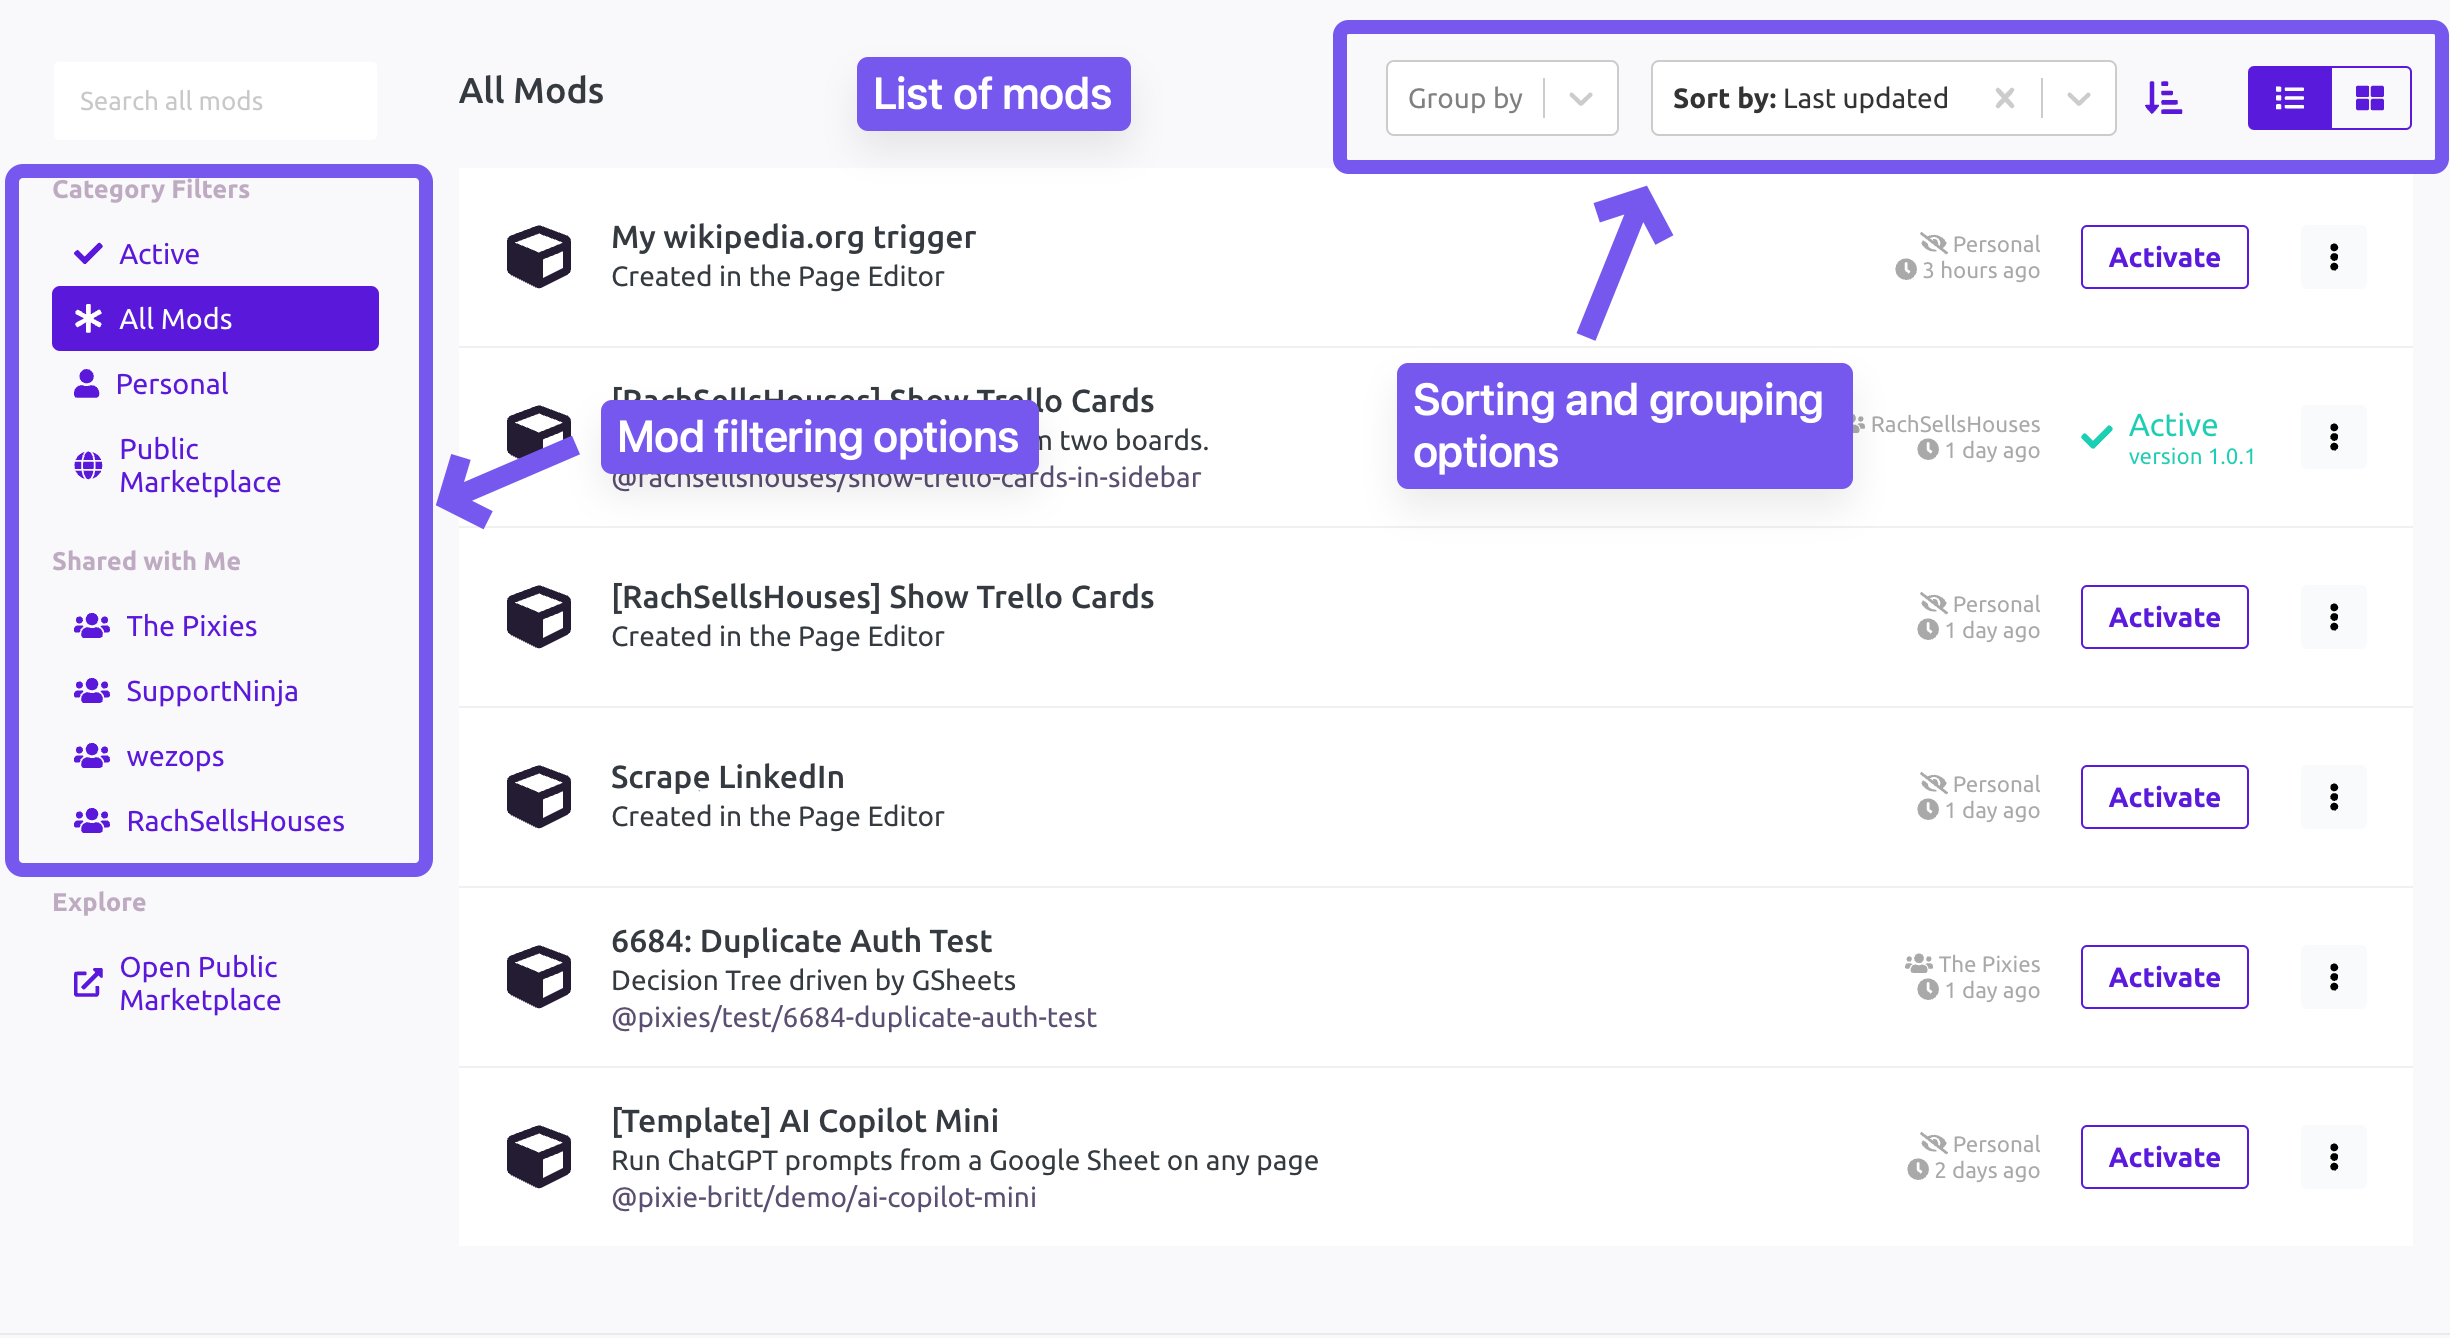Select the Personal category filter
Viewport: 2450px width, 1338px height.
(171, 384)
